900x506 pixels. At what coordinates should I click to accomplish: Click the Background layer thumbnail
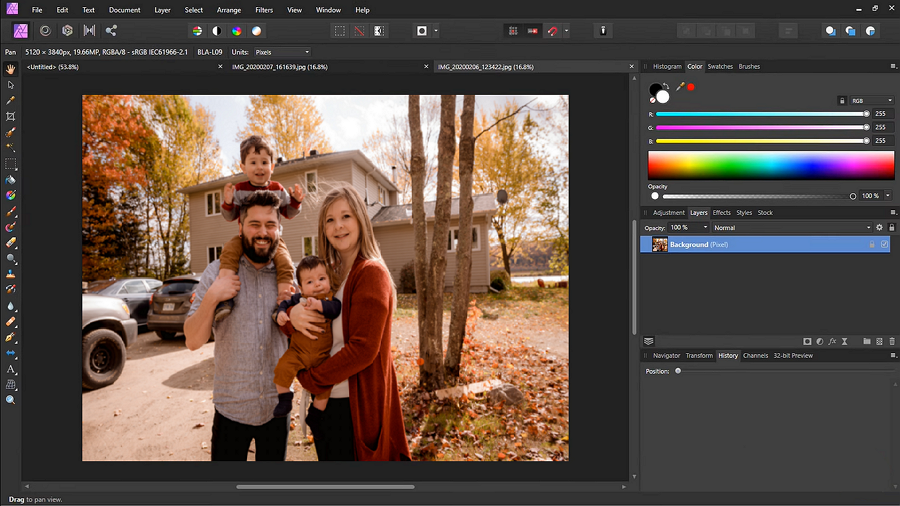pyautogui.click(x=660, y=245)
